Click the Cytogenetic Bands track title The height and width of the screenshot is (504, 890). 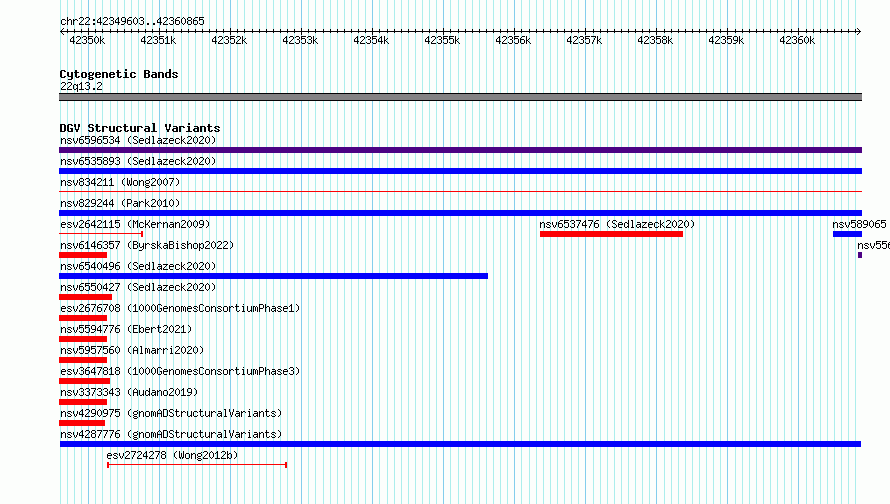point(119,74)
